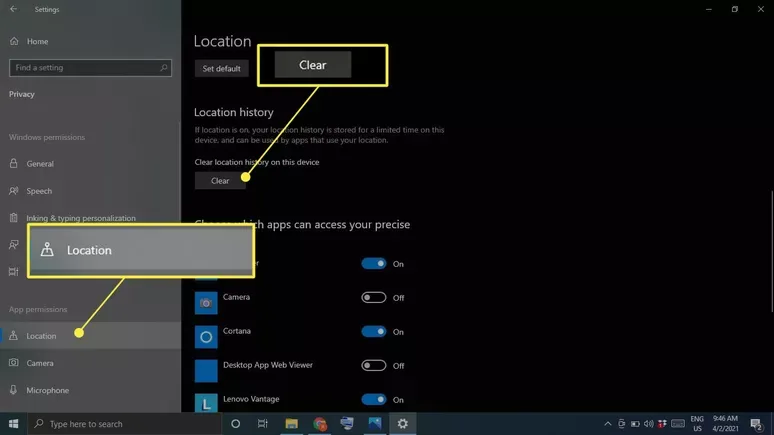Click the Location history heading

click(x=233, y=112)
